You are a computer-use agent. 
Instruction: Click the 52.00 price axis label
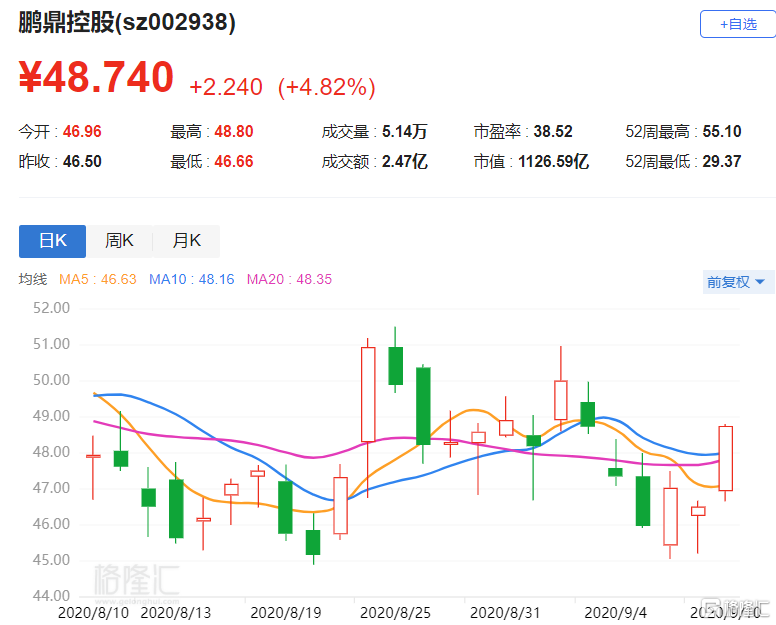pos(51,308)
